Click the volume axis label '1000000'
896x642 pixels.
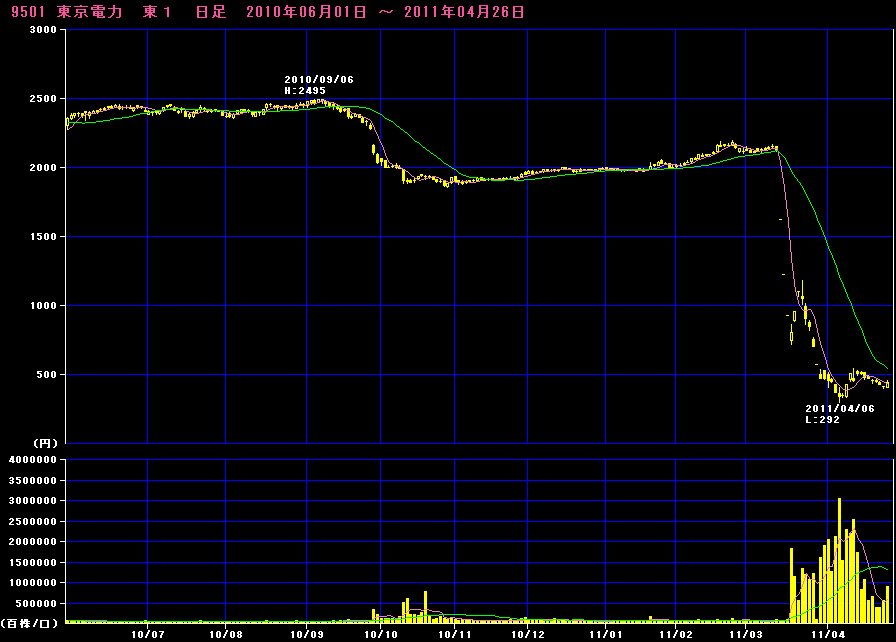(33, 583)
